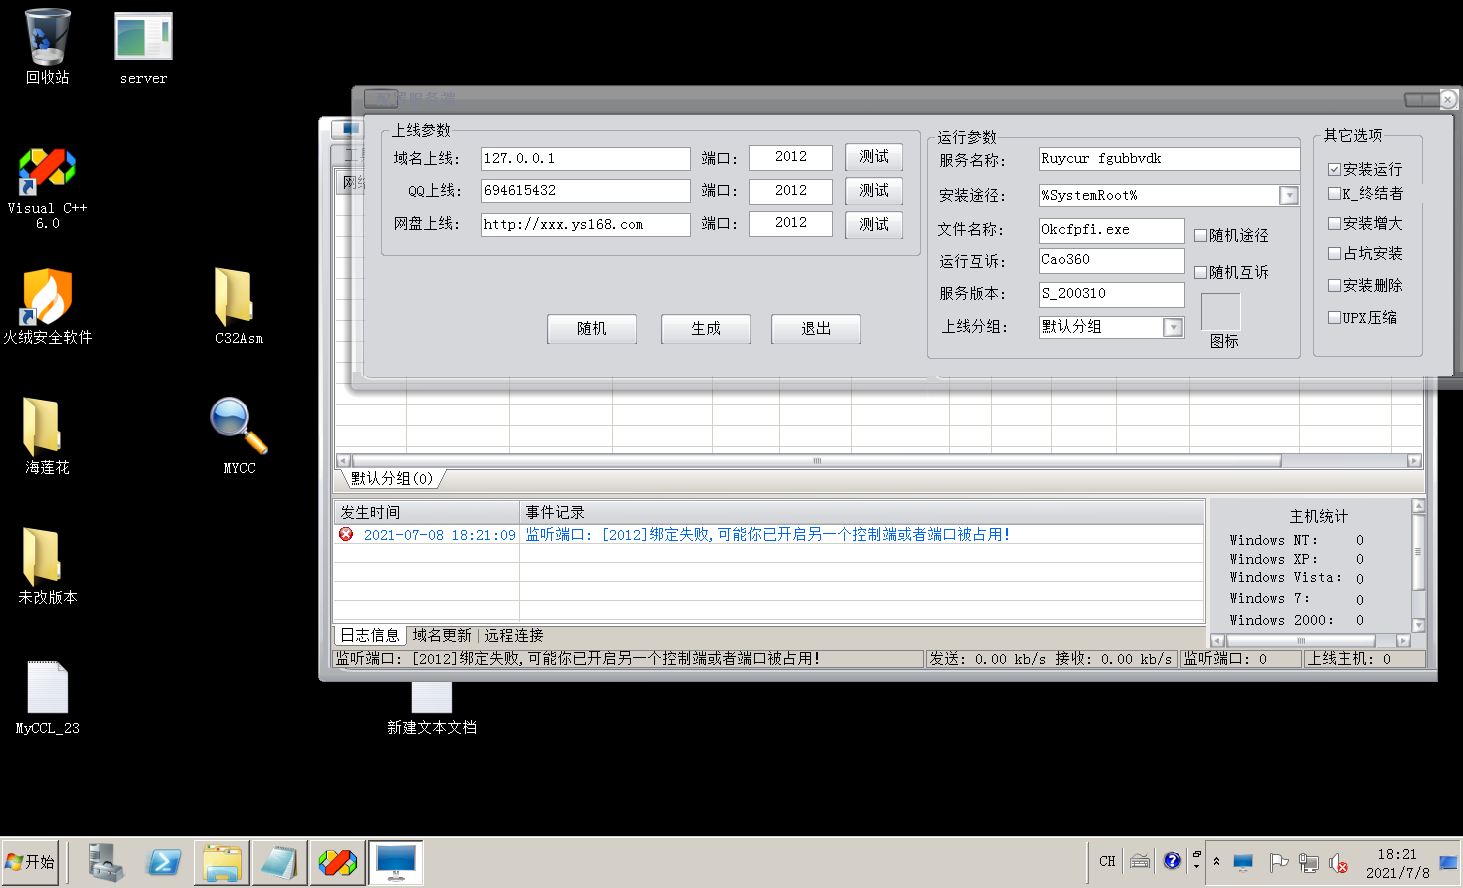The image size is (1463, 888).
Task: Click the 图标 icon preview box
Action: tap(1220, 312)
